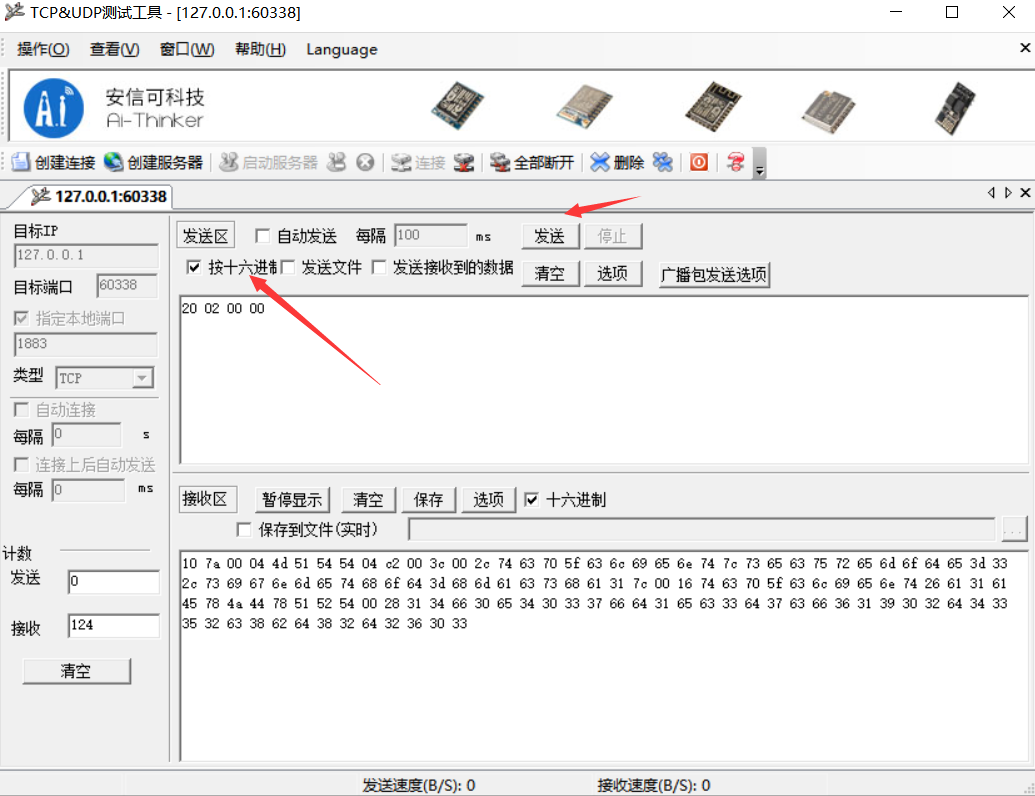Click the toolbar overflow dropdown arrow
The width and height of the screenshot is (1035, 796).
pyautogui.click(x=758, y=168)
